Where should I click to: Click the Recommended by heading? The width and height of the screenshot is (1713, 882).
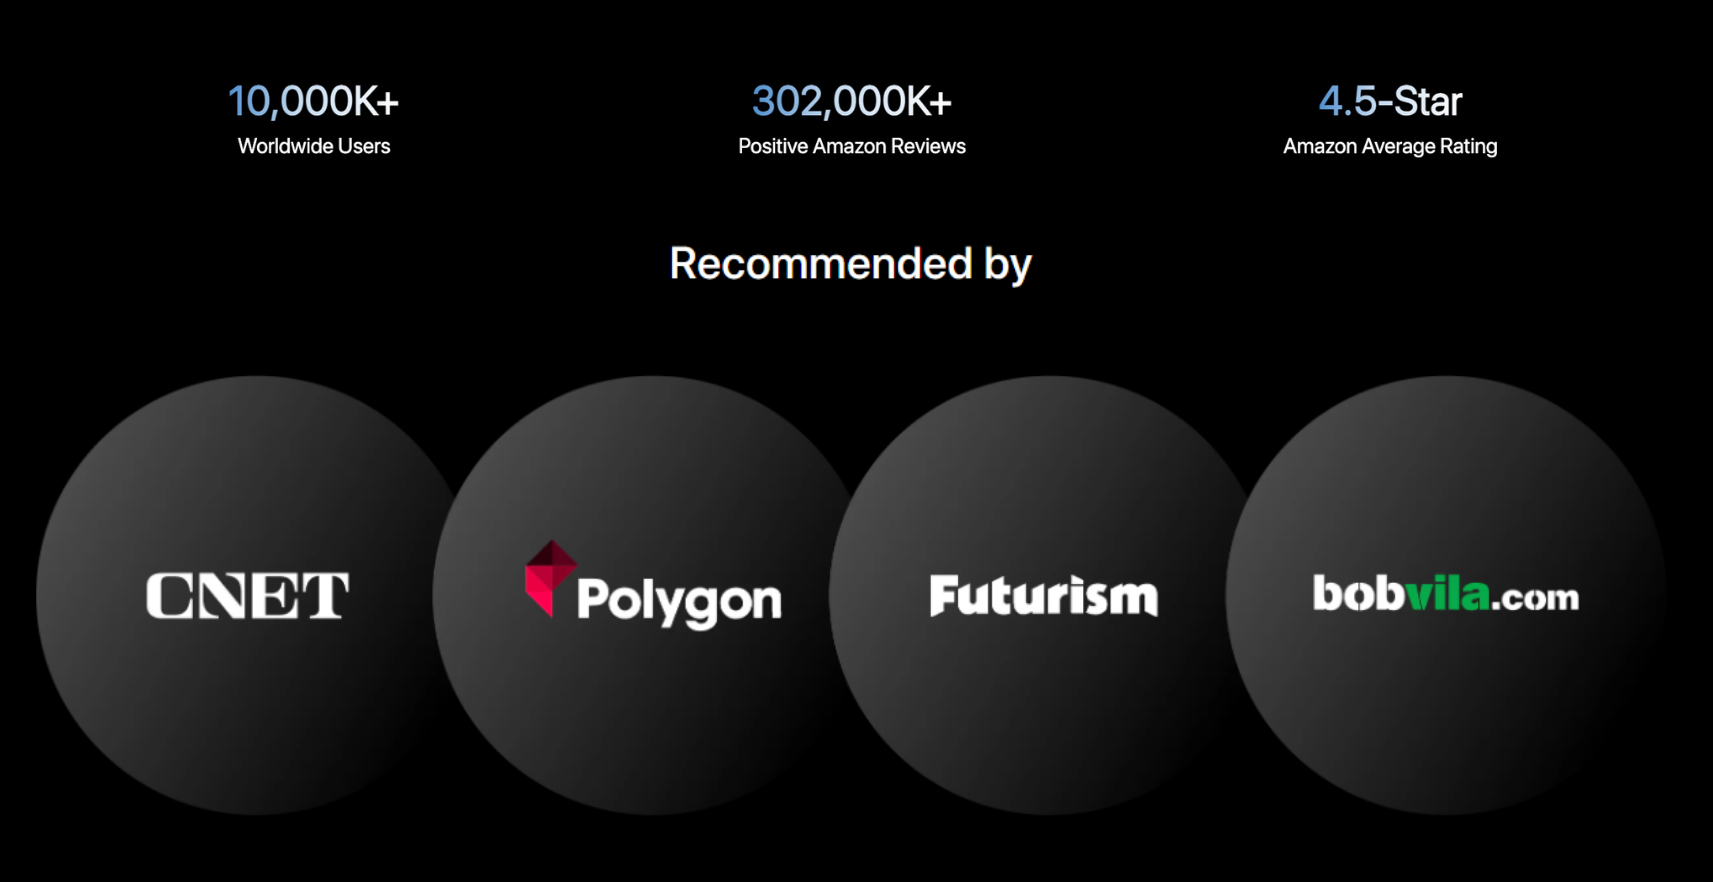click(850, 264)
